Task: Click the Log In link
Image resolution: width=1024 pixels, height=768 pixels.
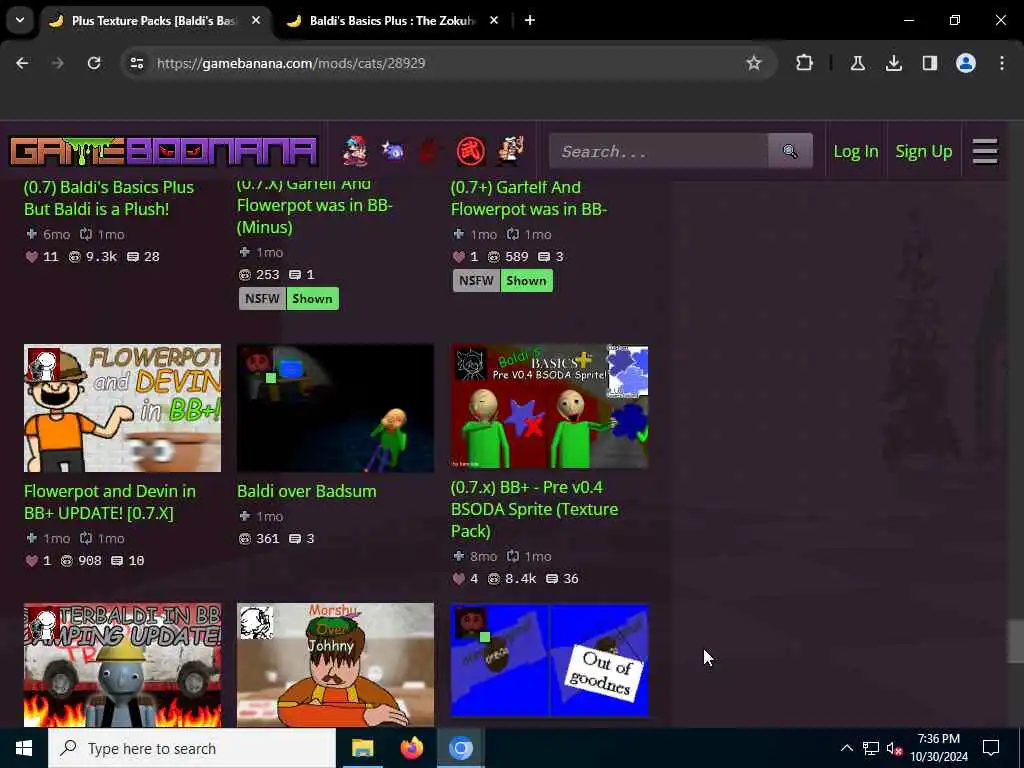Action: (x=856, y=152)
